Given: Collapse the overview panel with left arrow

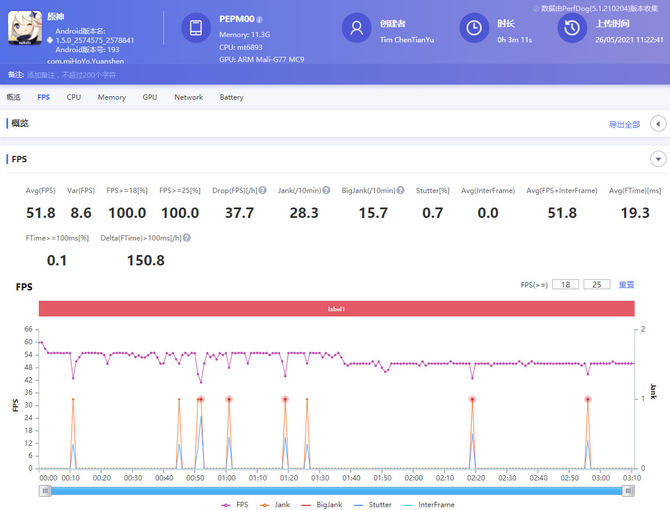Looking at the screenshot, I should click(658, 123).
